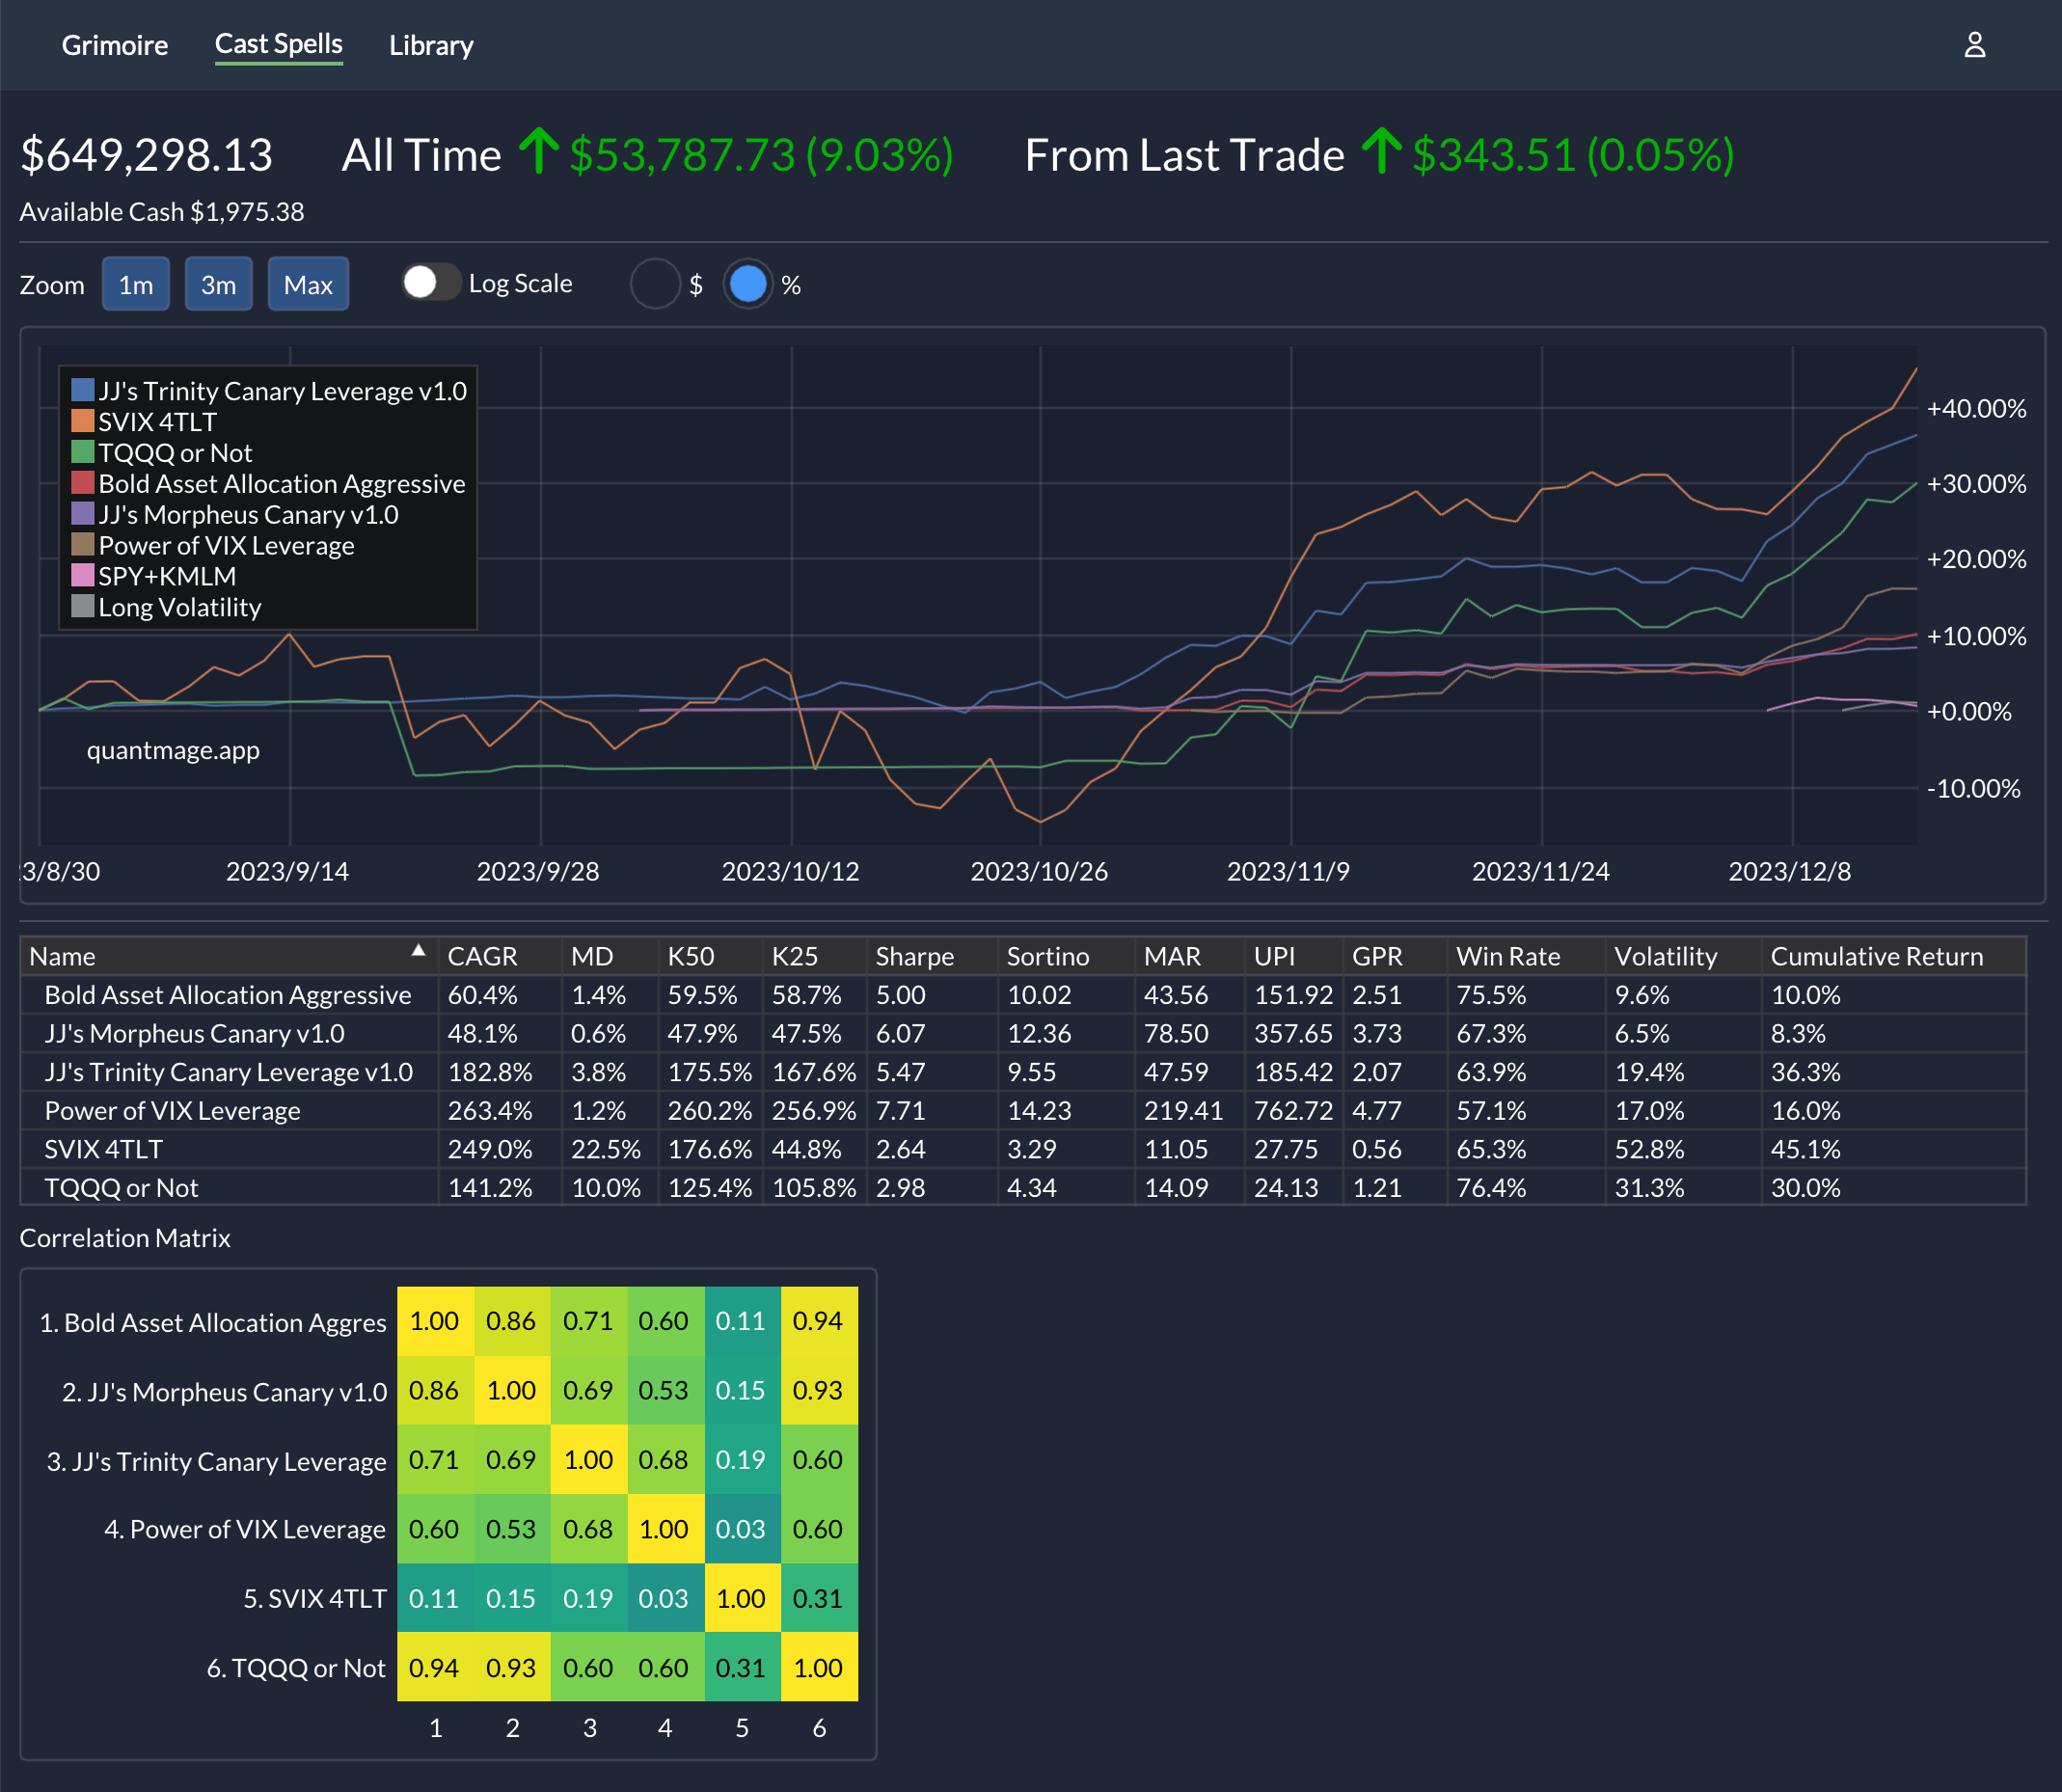Select the dollar radio button
The height and width of the screenshot is (1792, 2062).
pos(655,285)
